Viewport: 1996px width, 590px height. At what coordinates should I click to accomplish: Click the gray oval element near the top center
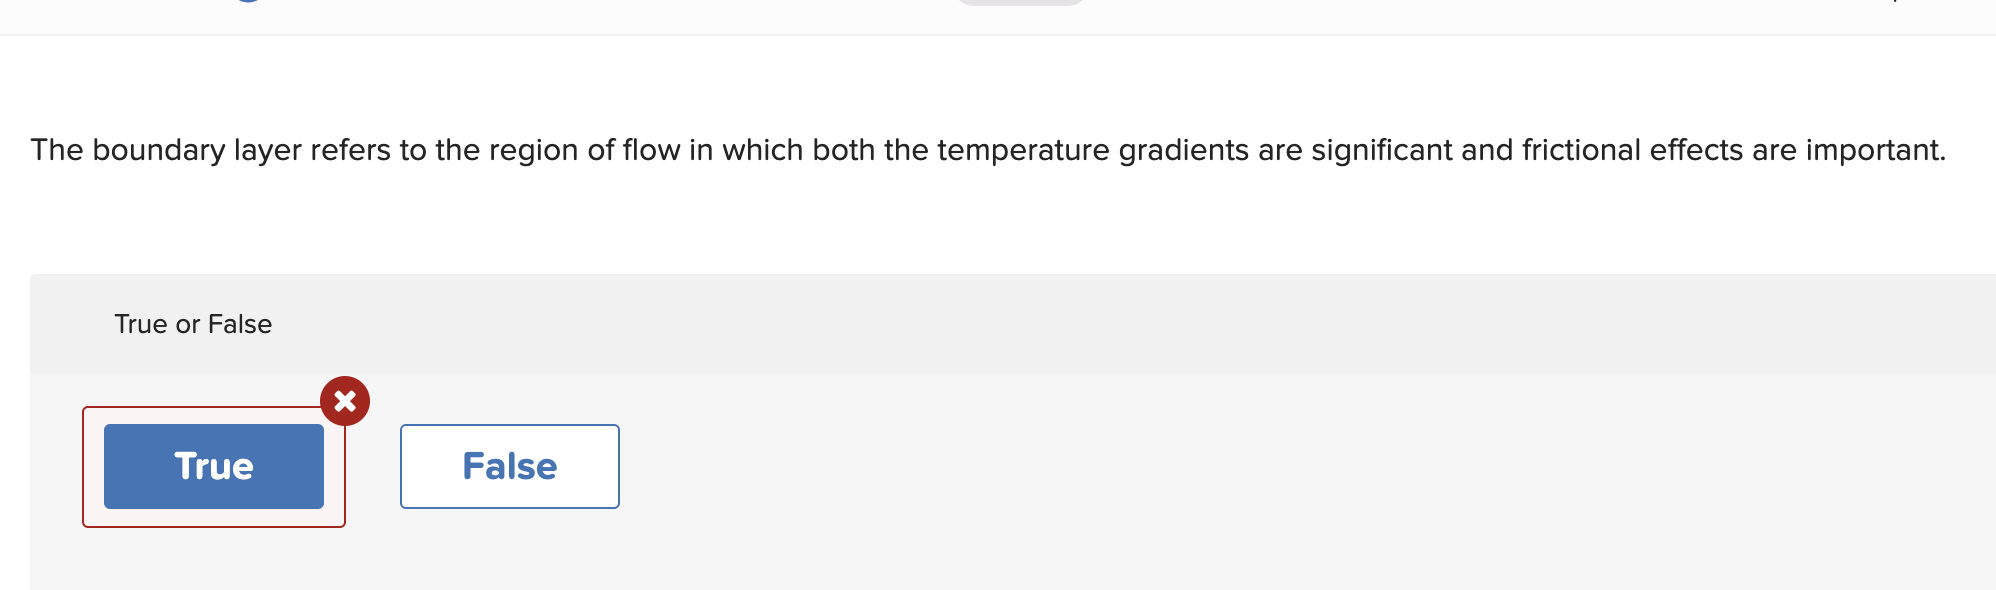[x=1019, y=4]
